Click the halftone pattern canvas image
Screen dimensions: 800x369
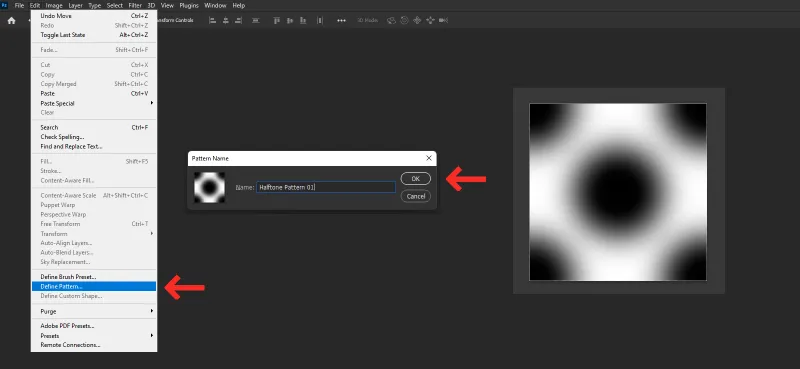pos(618,192)
